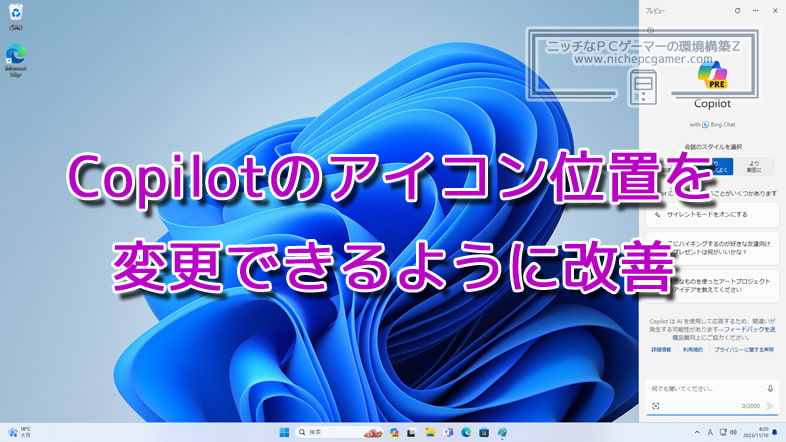Open Microsoft Teams from the taskbar

[448, 432]
